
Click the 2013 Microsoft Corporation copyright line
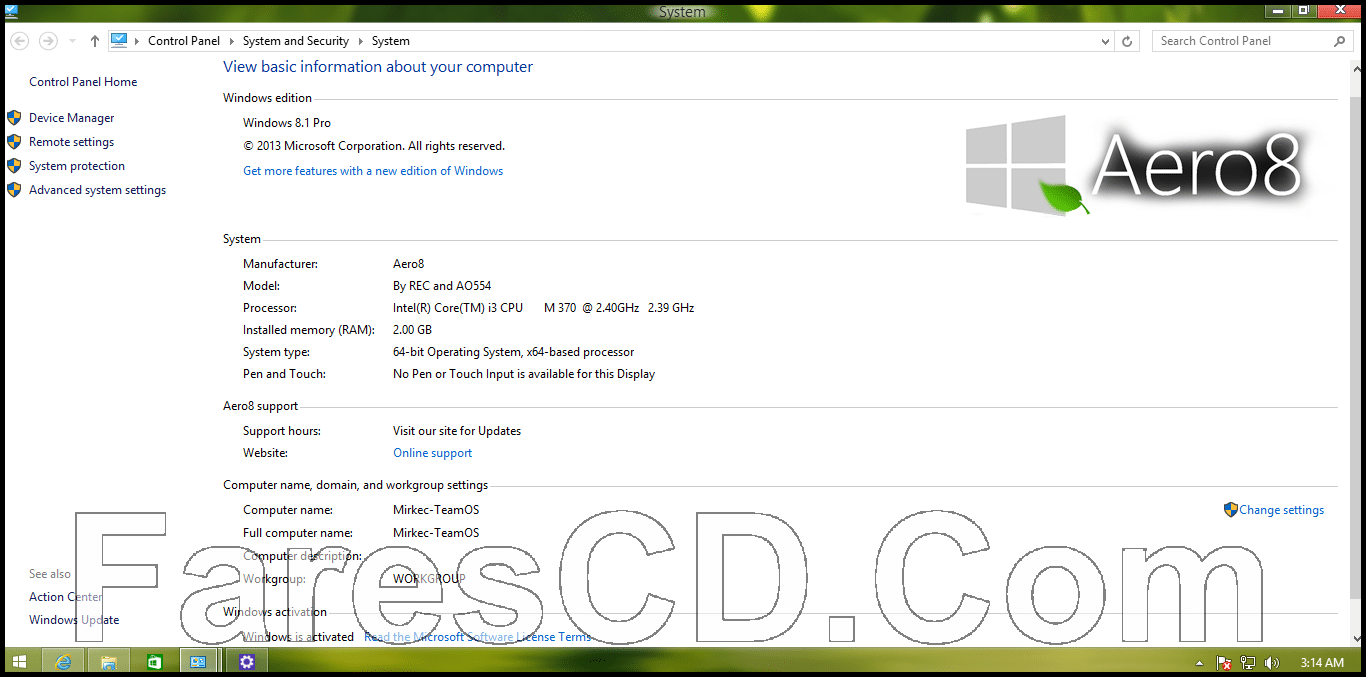click(374, 146)
